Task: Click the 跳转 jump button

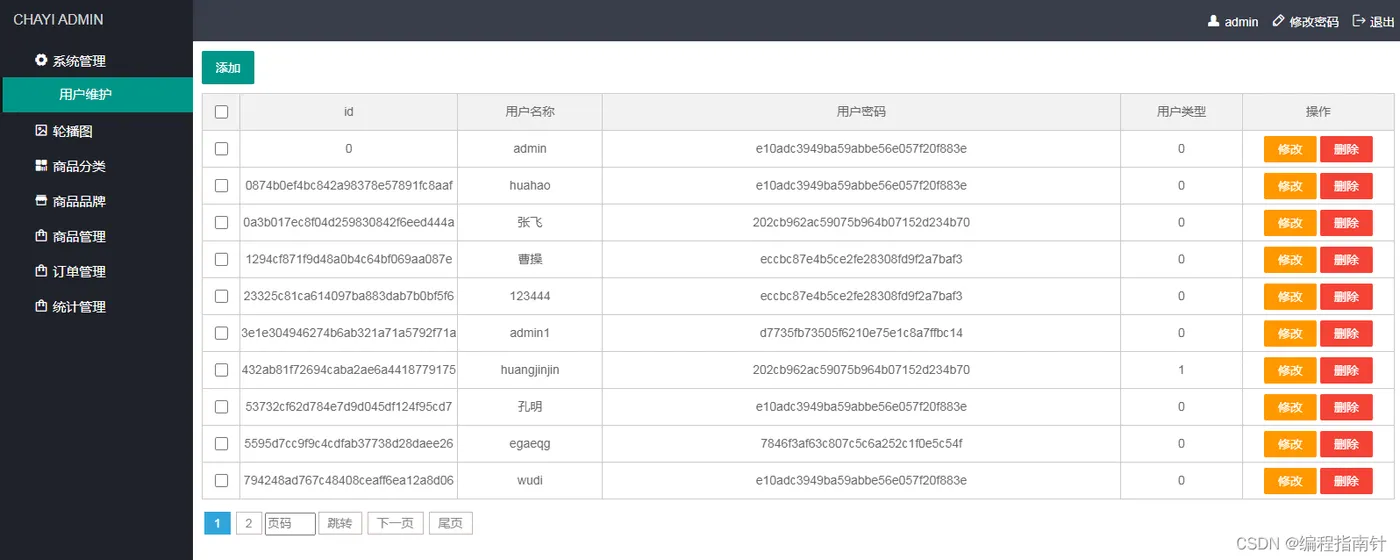Action: 340,523
